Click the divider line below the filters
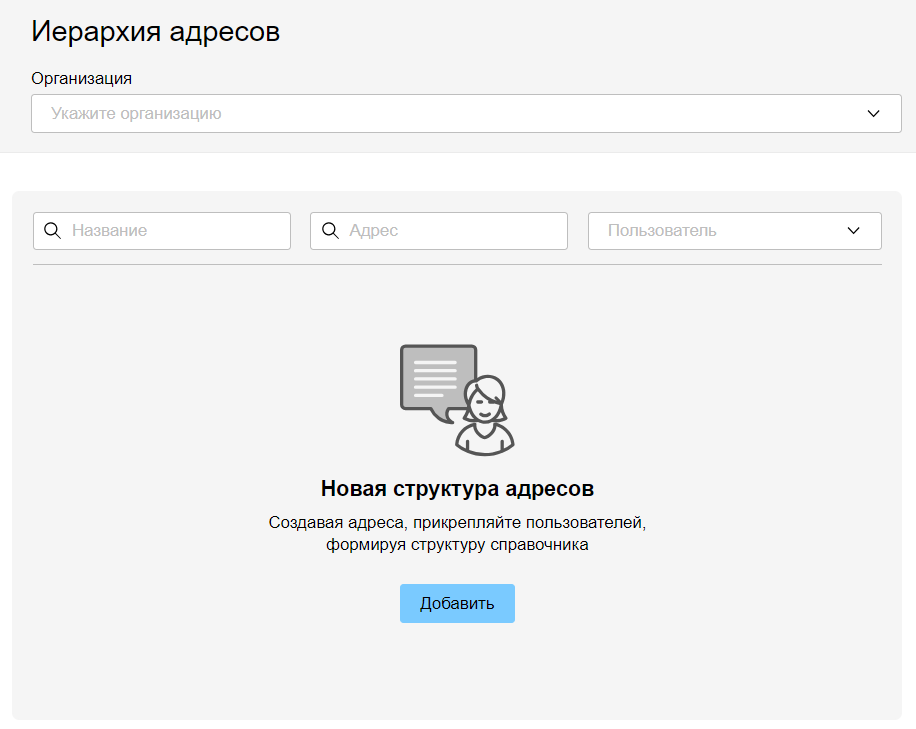Image resolution: width=916 pixels, height=729 pixels. click(x=457, y=265)
